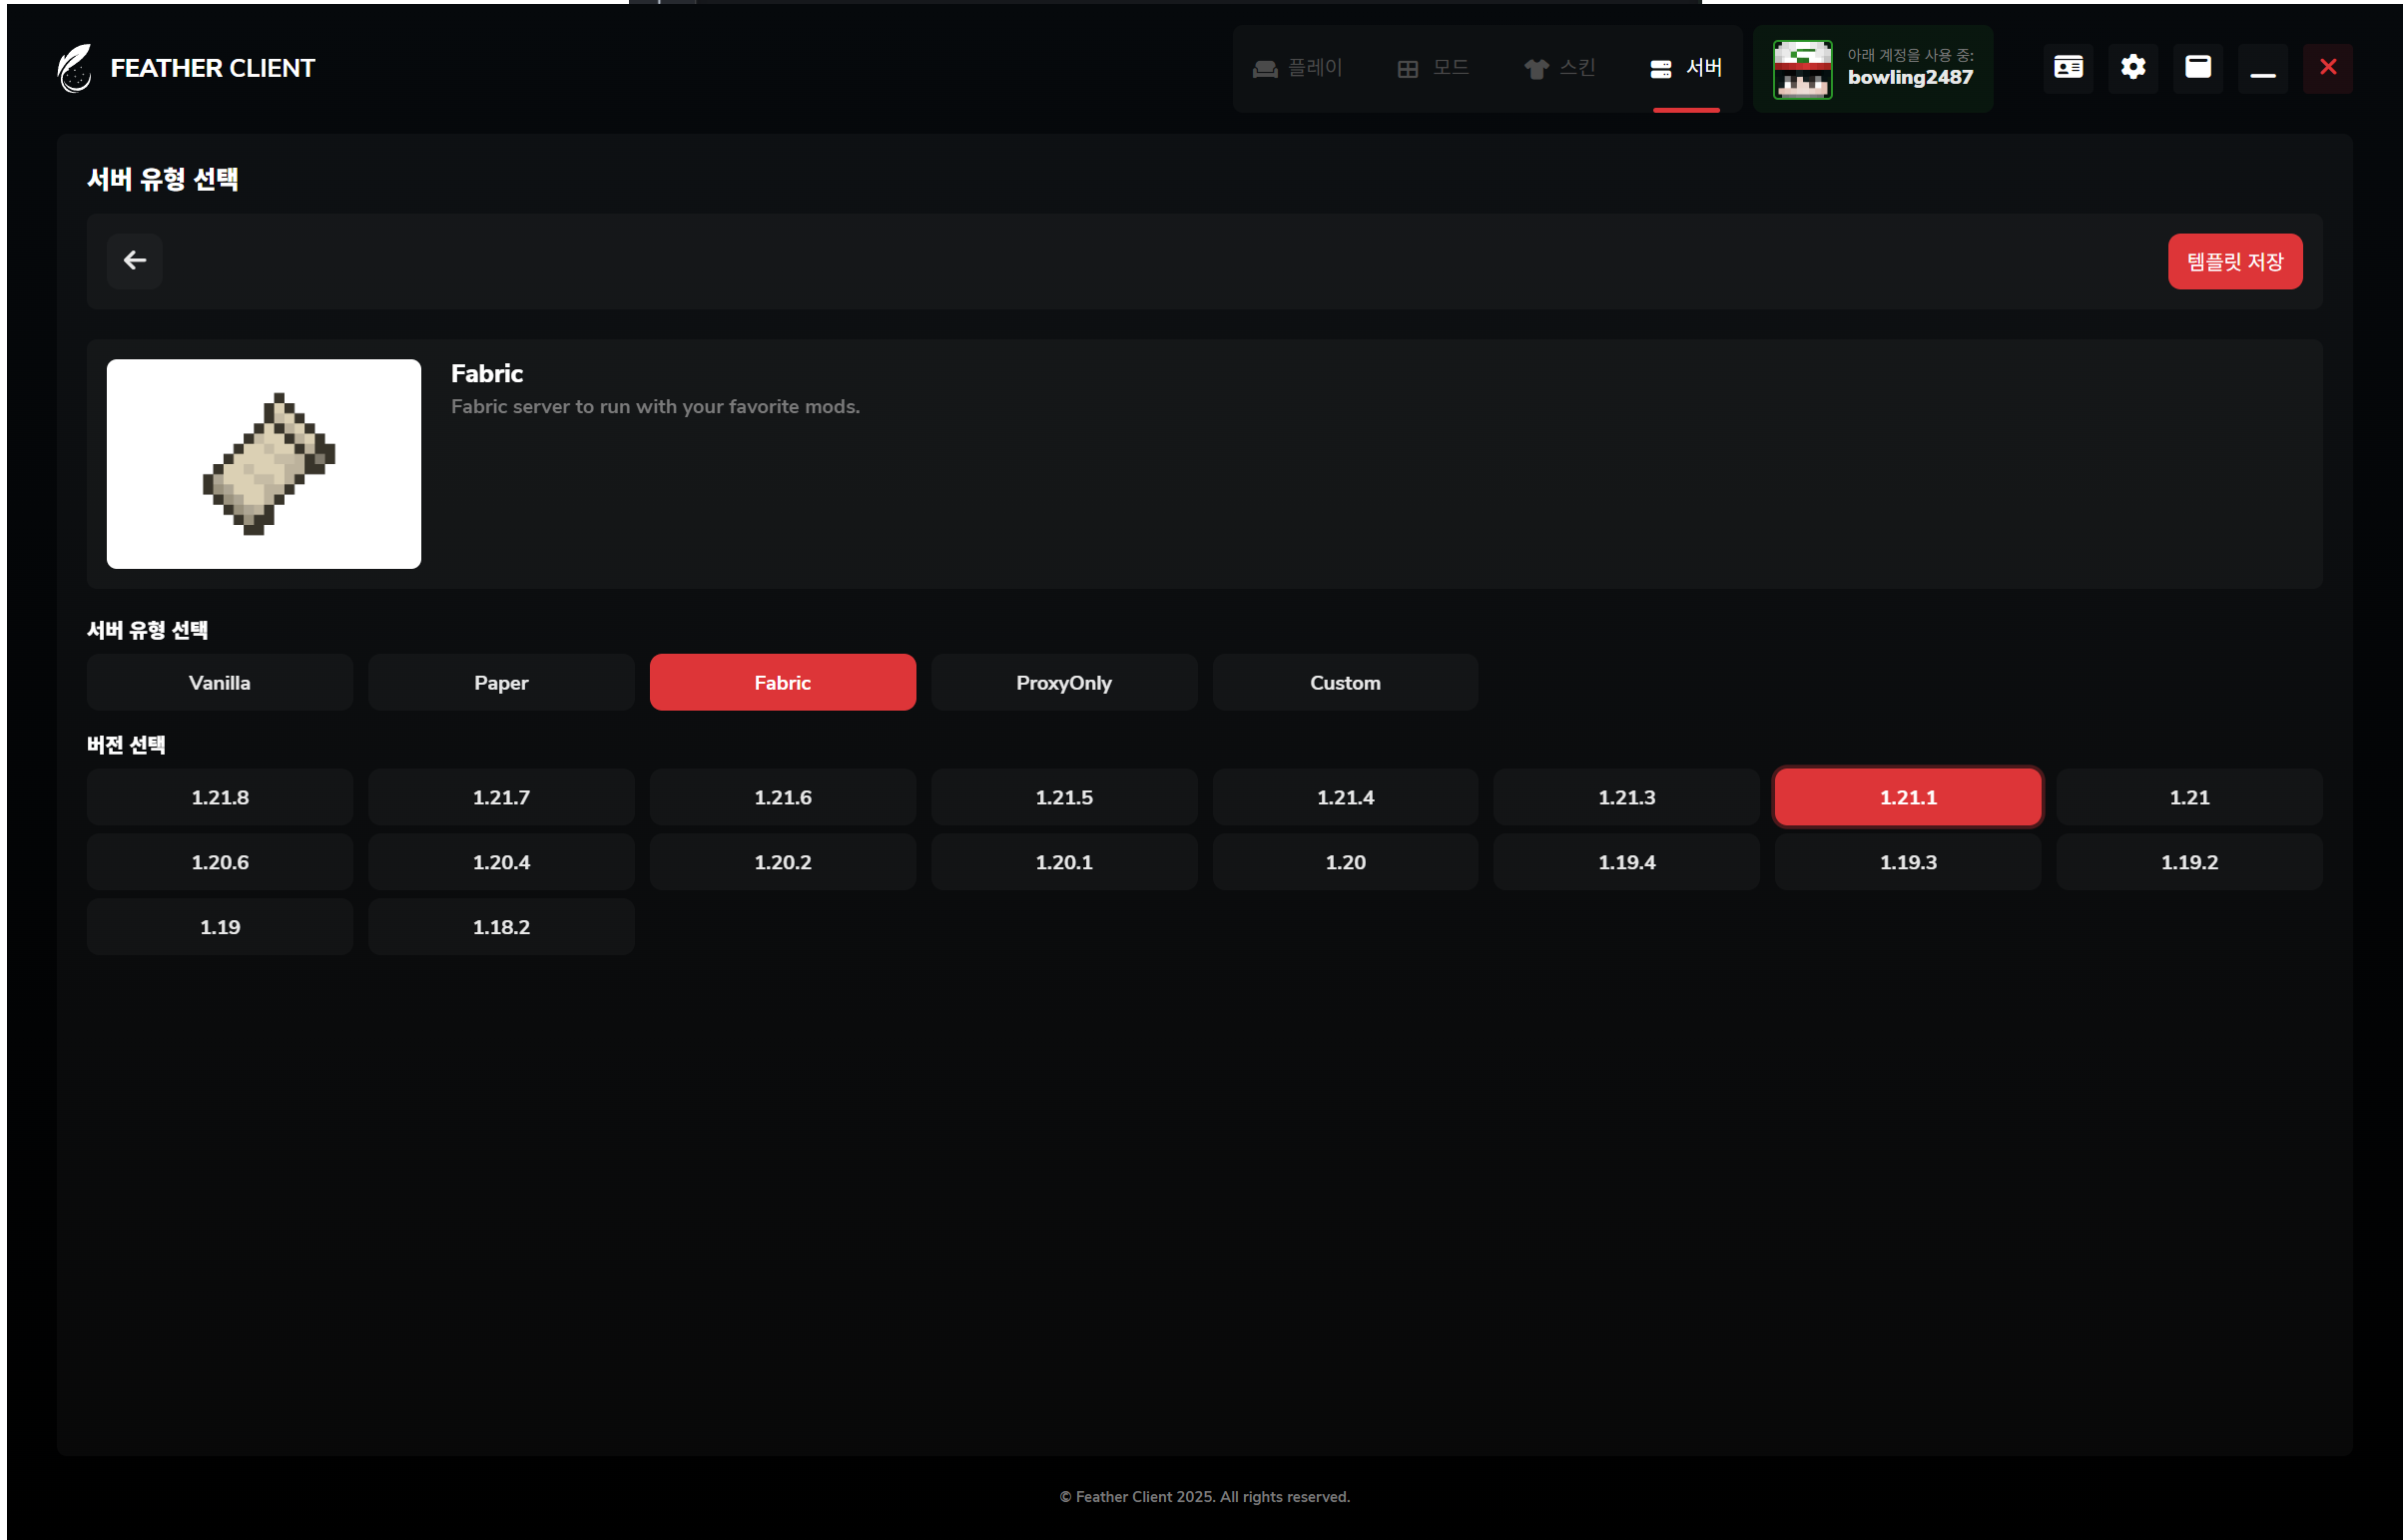The height and width of the screenshot is (1540, 2403).
Task: Click the window panel icon beside gear
Action: coord(2197,68)
